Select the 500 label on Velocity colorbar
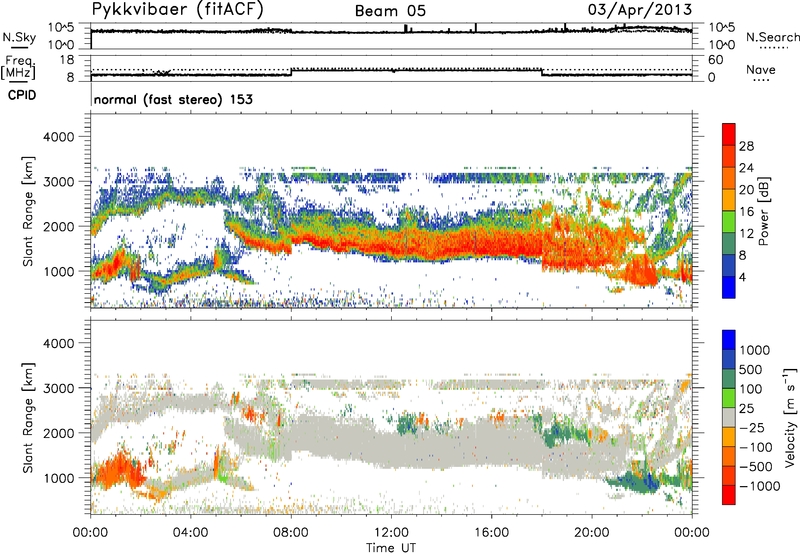Image resolution: width=800 pixels, height=554 pixels. 751,370
